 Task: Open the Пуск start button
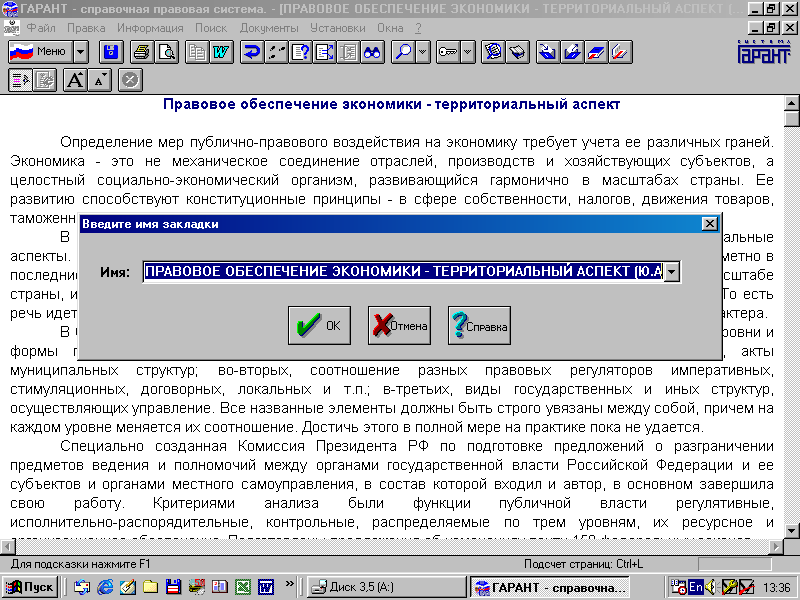[30, 587]
